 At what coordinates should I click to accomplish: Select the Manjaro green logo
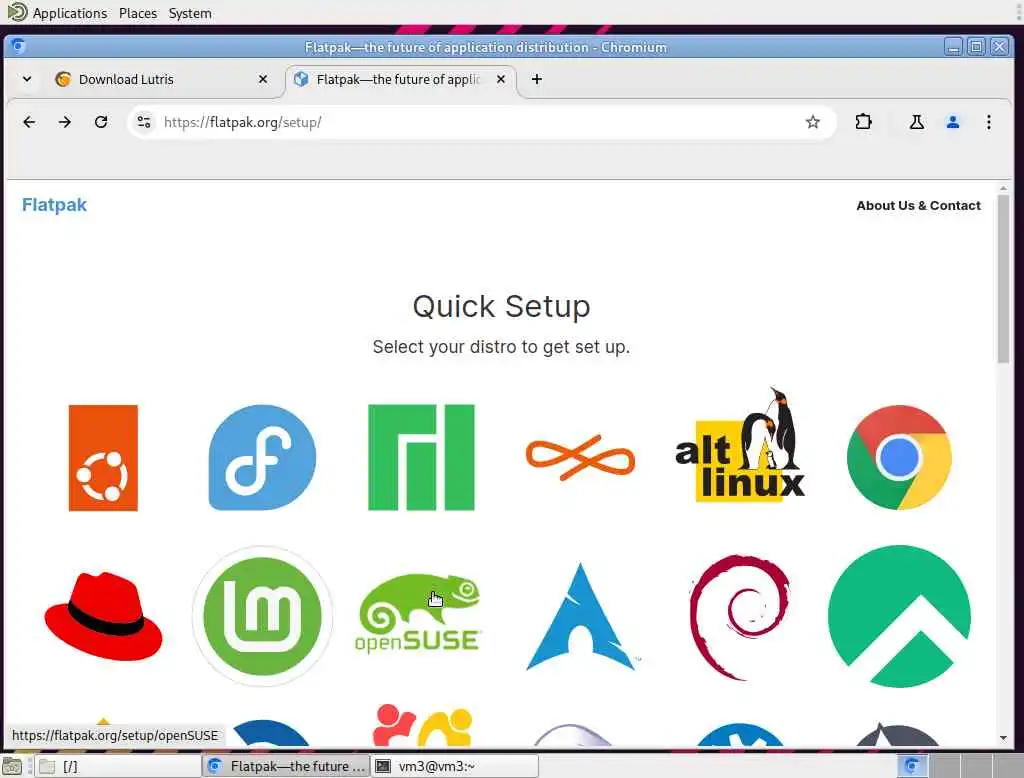421,457
